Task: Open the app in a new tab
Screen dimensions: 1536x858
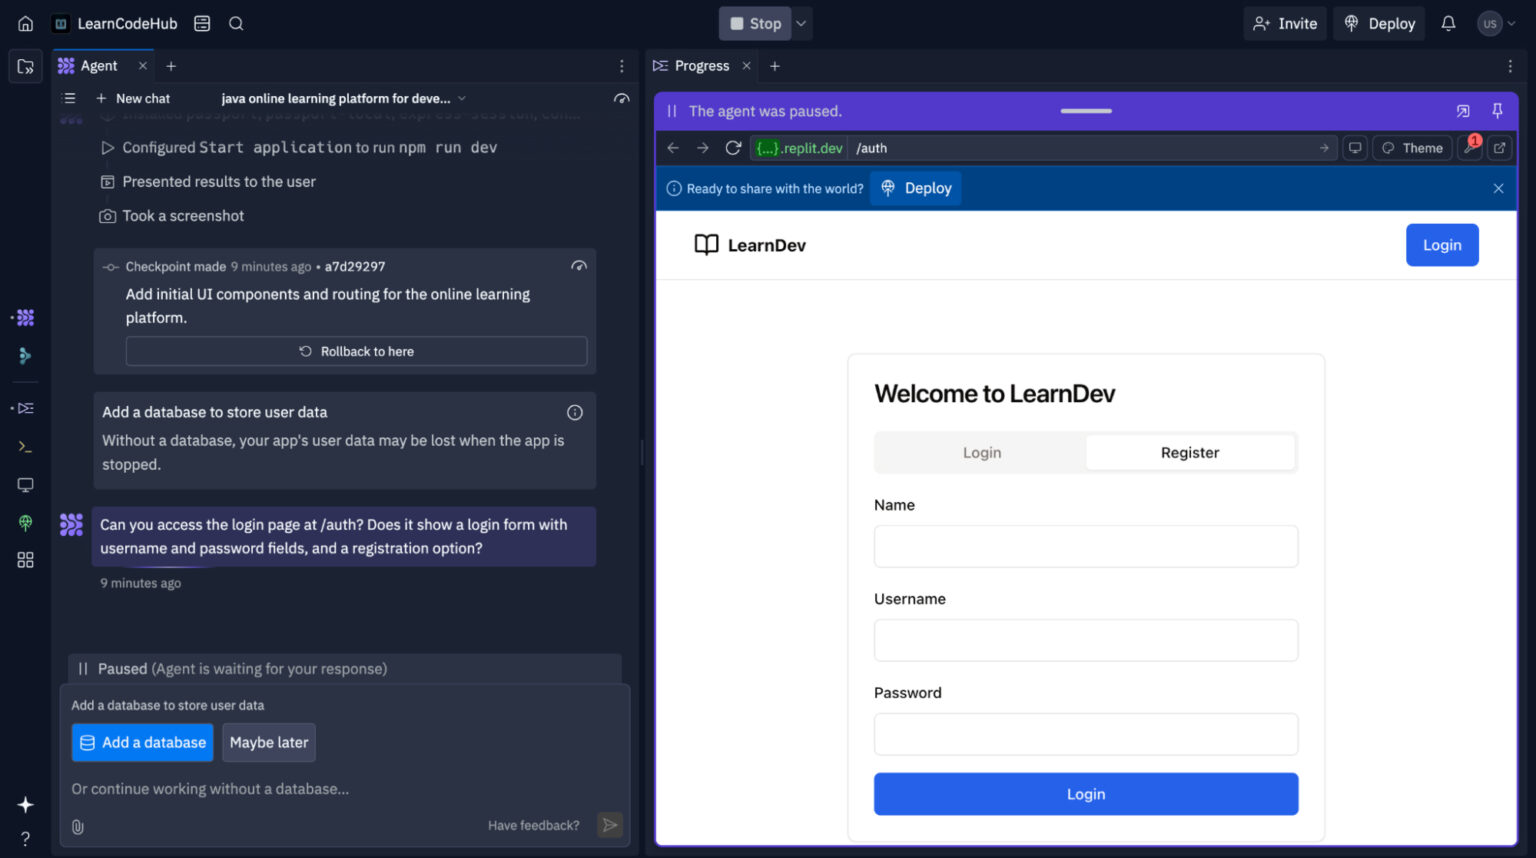Action: 1499,147
